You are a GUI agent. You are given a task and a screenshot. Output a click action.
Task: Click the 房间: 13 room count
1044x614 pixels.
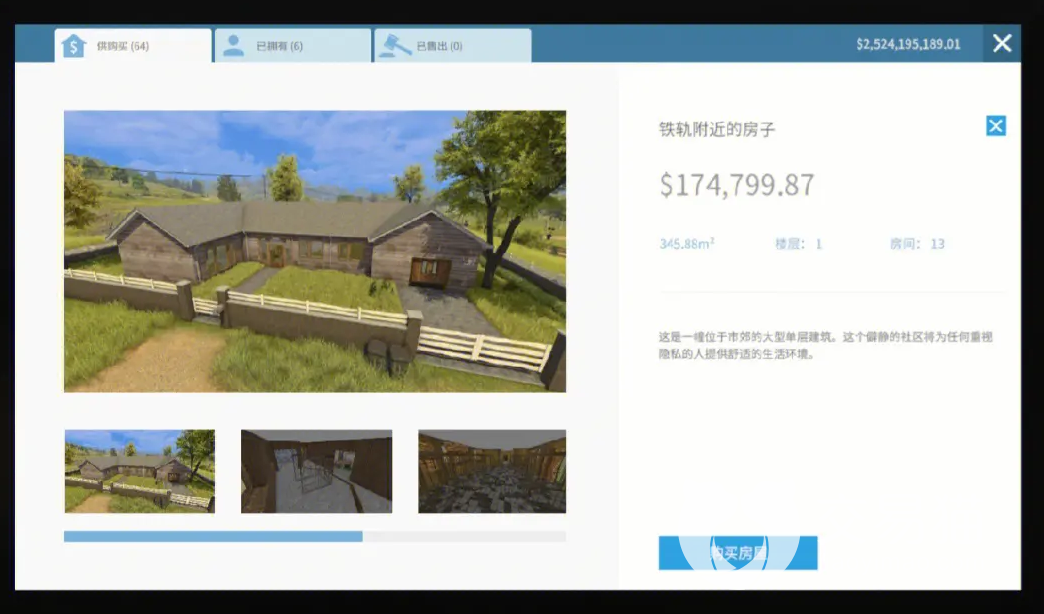[x=916, y=244]
